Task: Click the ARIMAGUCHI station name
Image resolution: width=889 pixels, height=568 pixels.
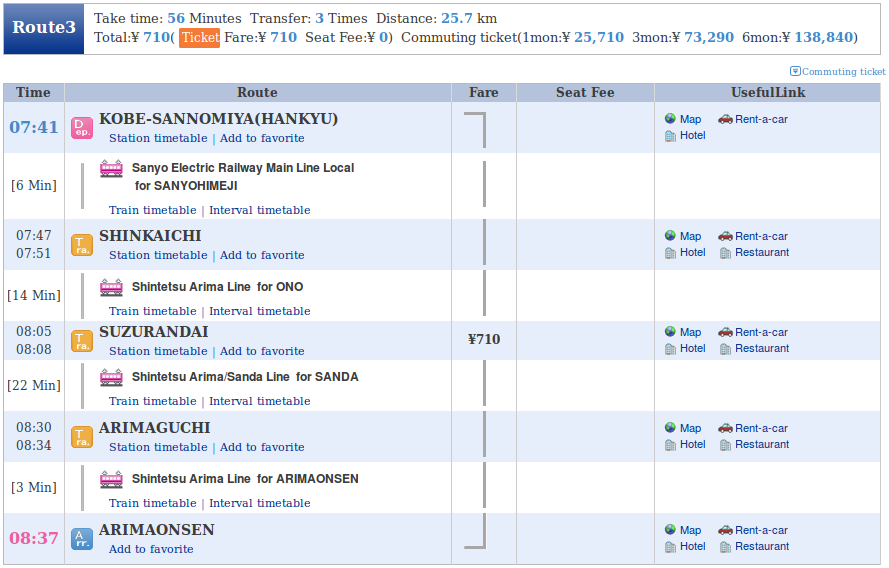Action: pos(155,428)
